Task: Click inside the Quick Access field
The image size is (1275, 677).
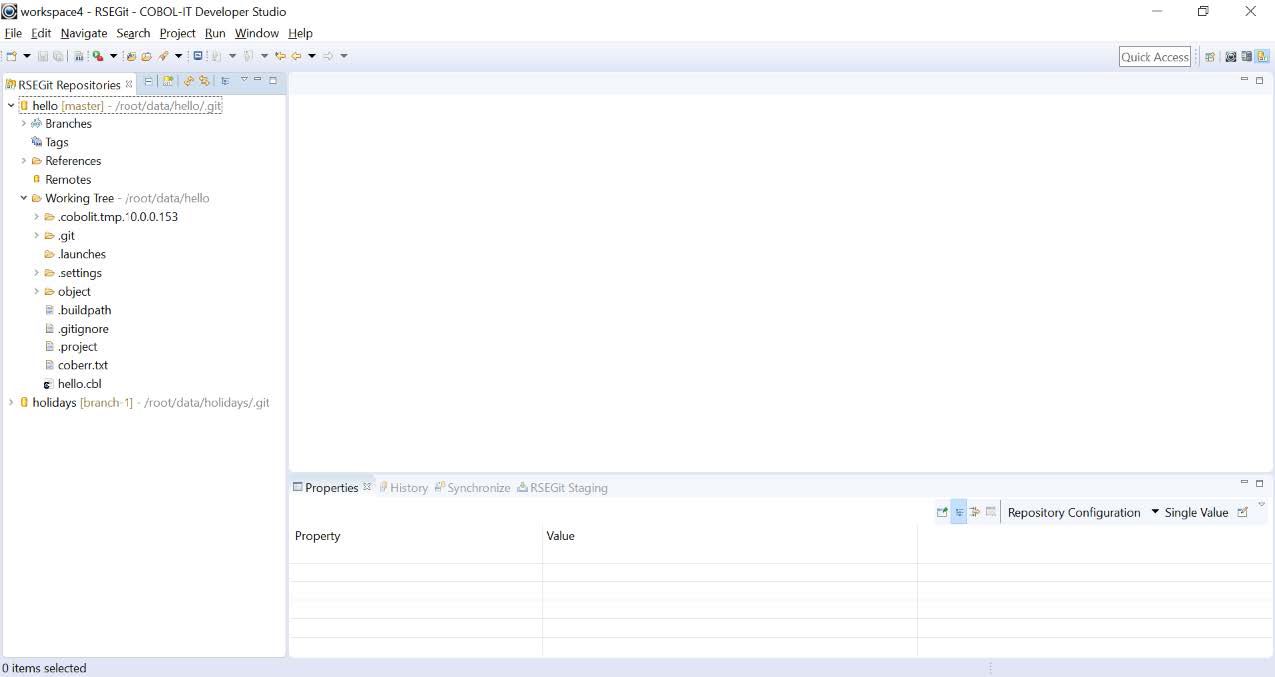Action: pos(1154,57)
